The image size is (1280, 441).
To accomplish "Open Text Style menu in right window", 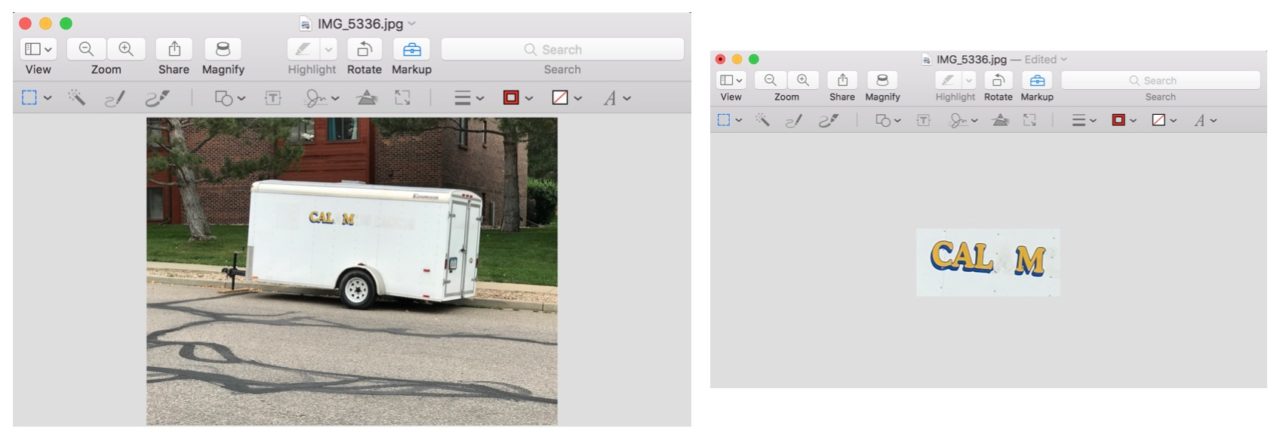I will coord(1204,120).
